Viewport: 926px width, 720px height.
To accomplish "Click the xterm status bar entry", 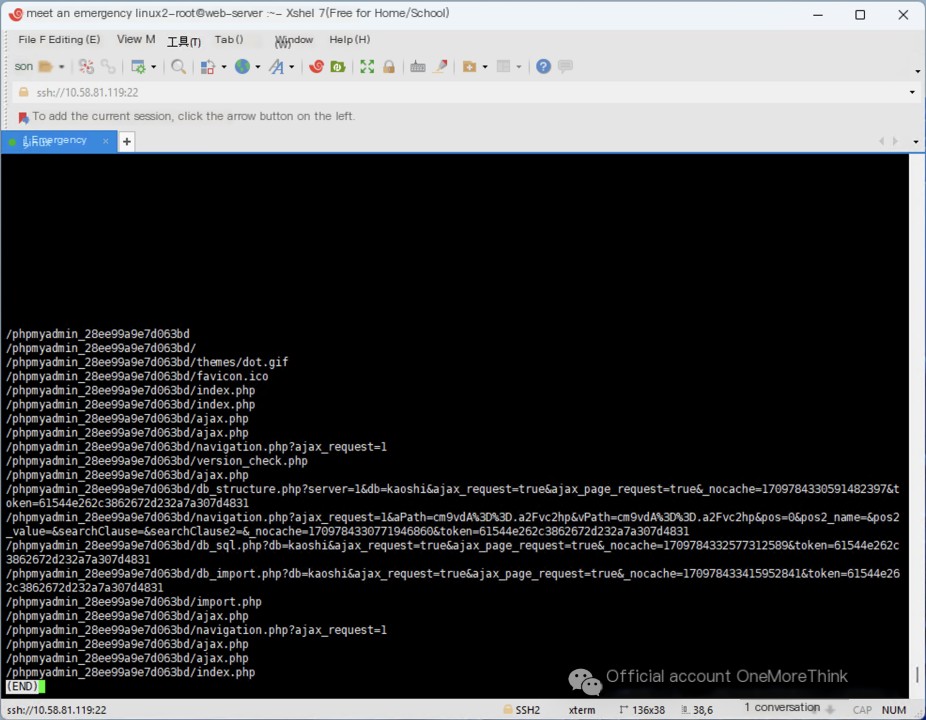I will pos(582,709).
